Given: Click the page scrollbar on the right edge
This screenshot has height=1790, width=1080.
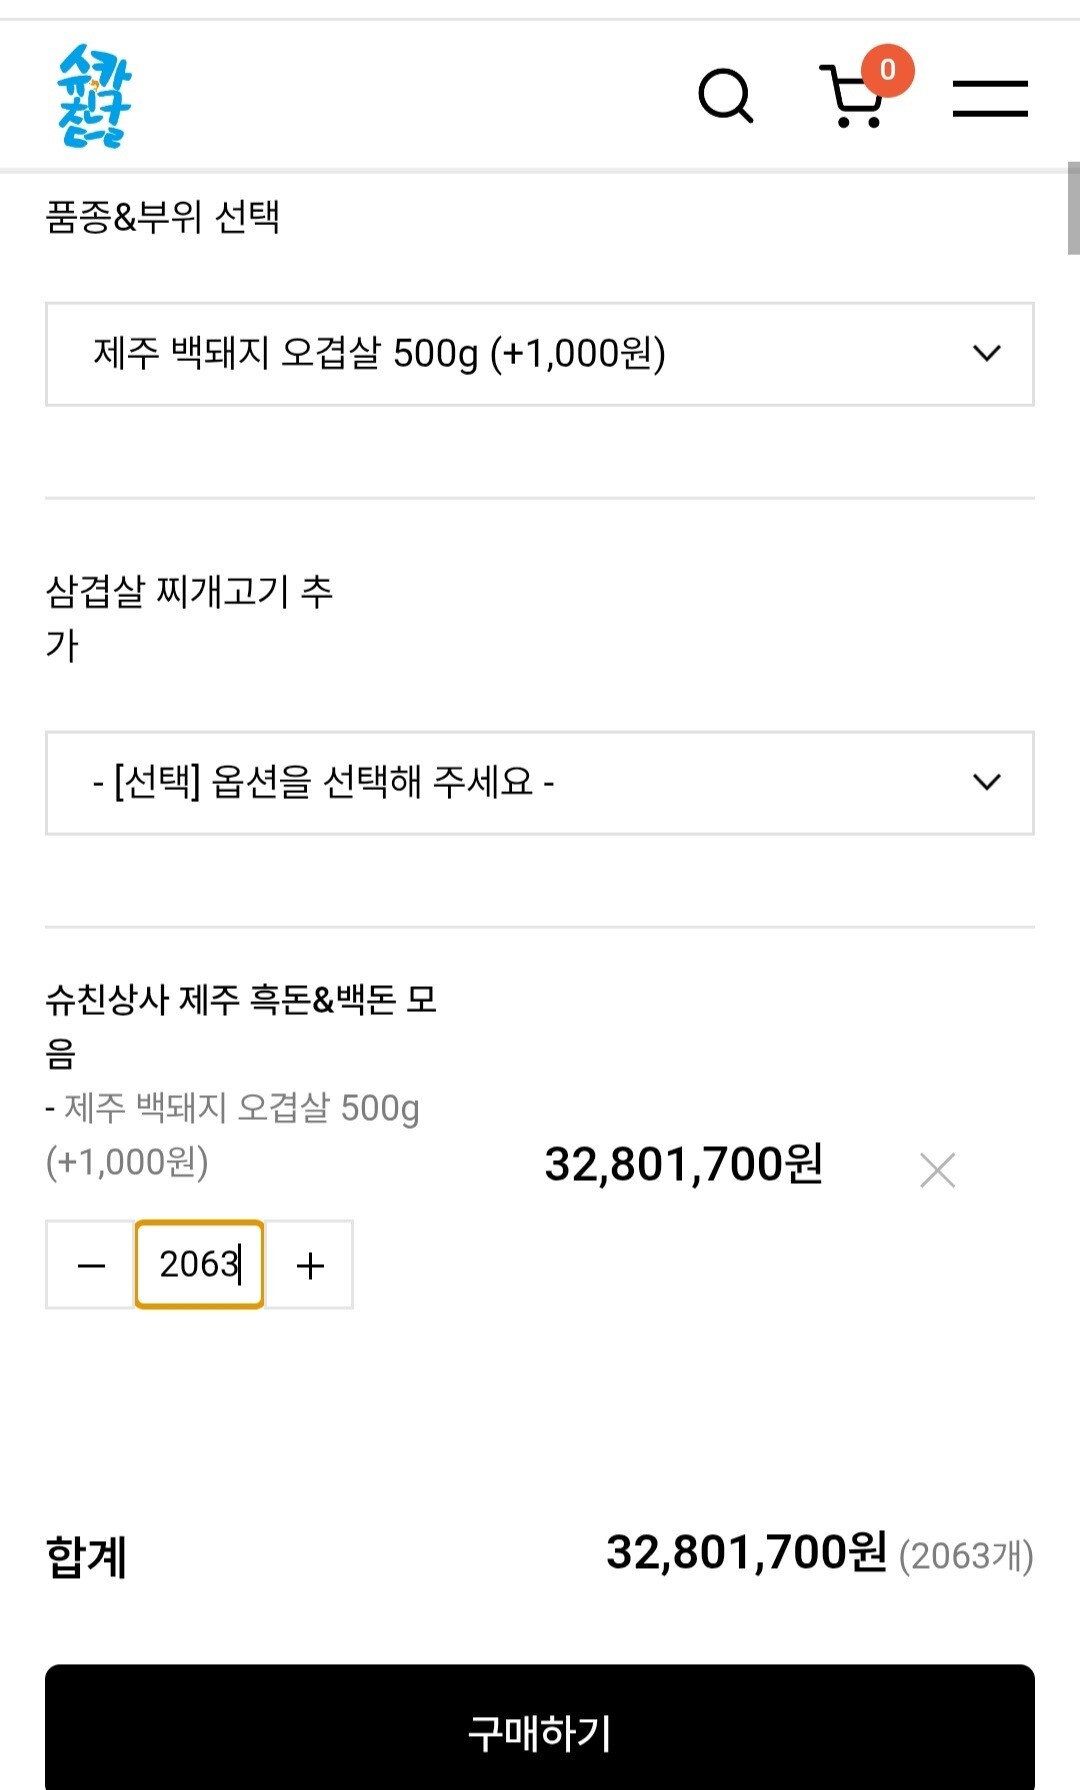Looking at the screenshot, I should [1073, 208].
